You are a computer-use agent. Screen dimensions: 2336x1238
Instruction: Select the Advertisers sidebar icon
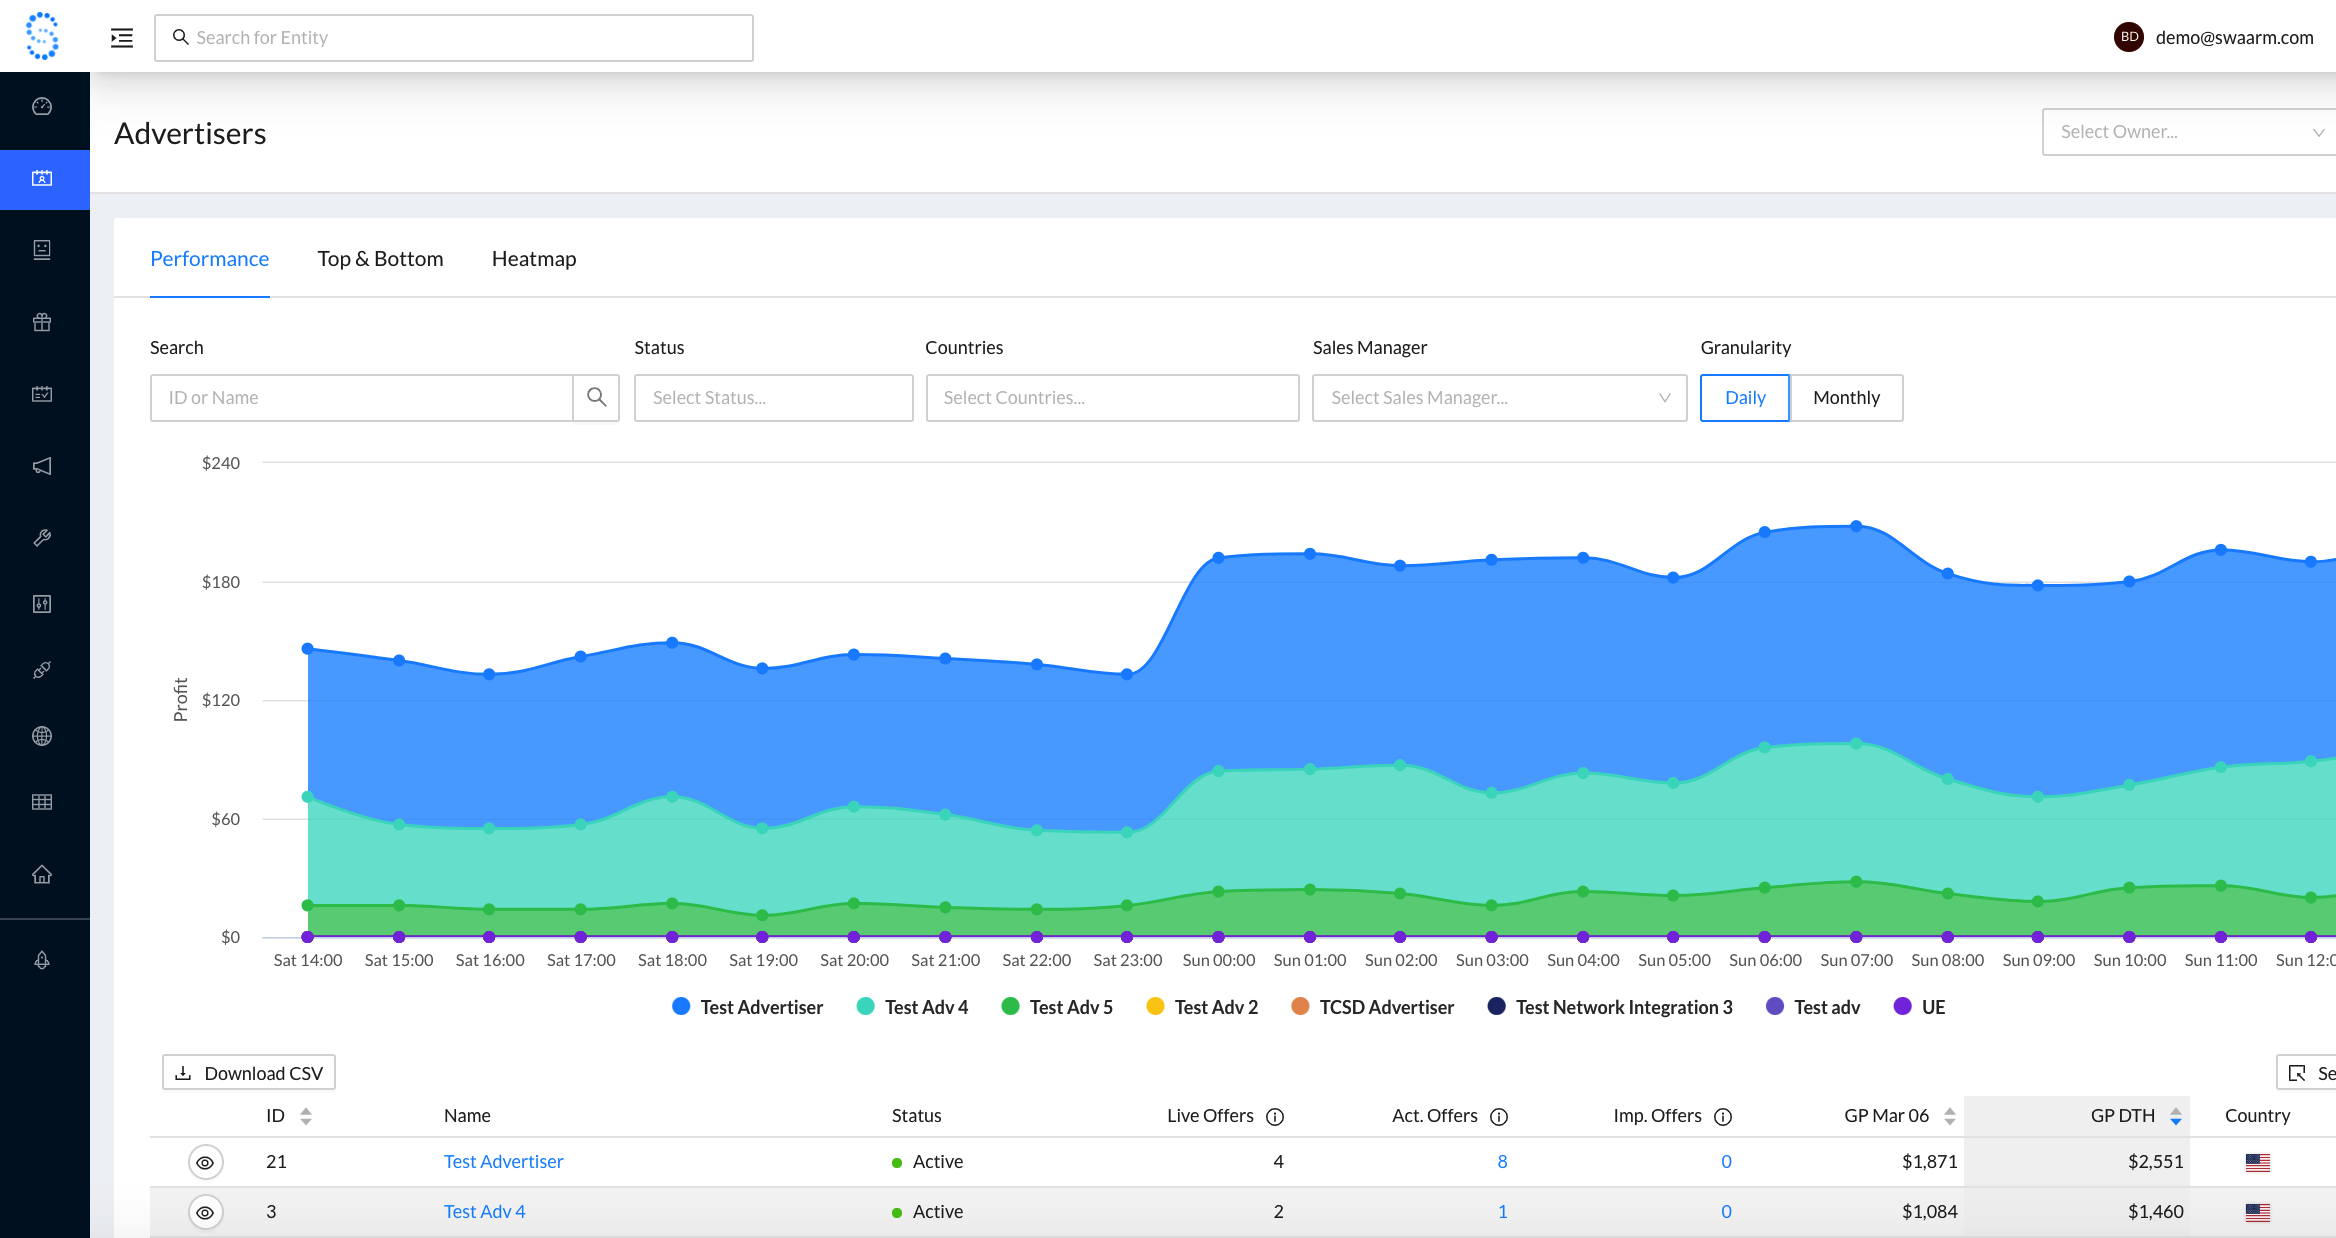[x=44, y=179]
